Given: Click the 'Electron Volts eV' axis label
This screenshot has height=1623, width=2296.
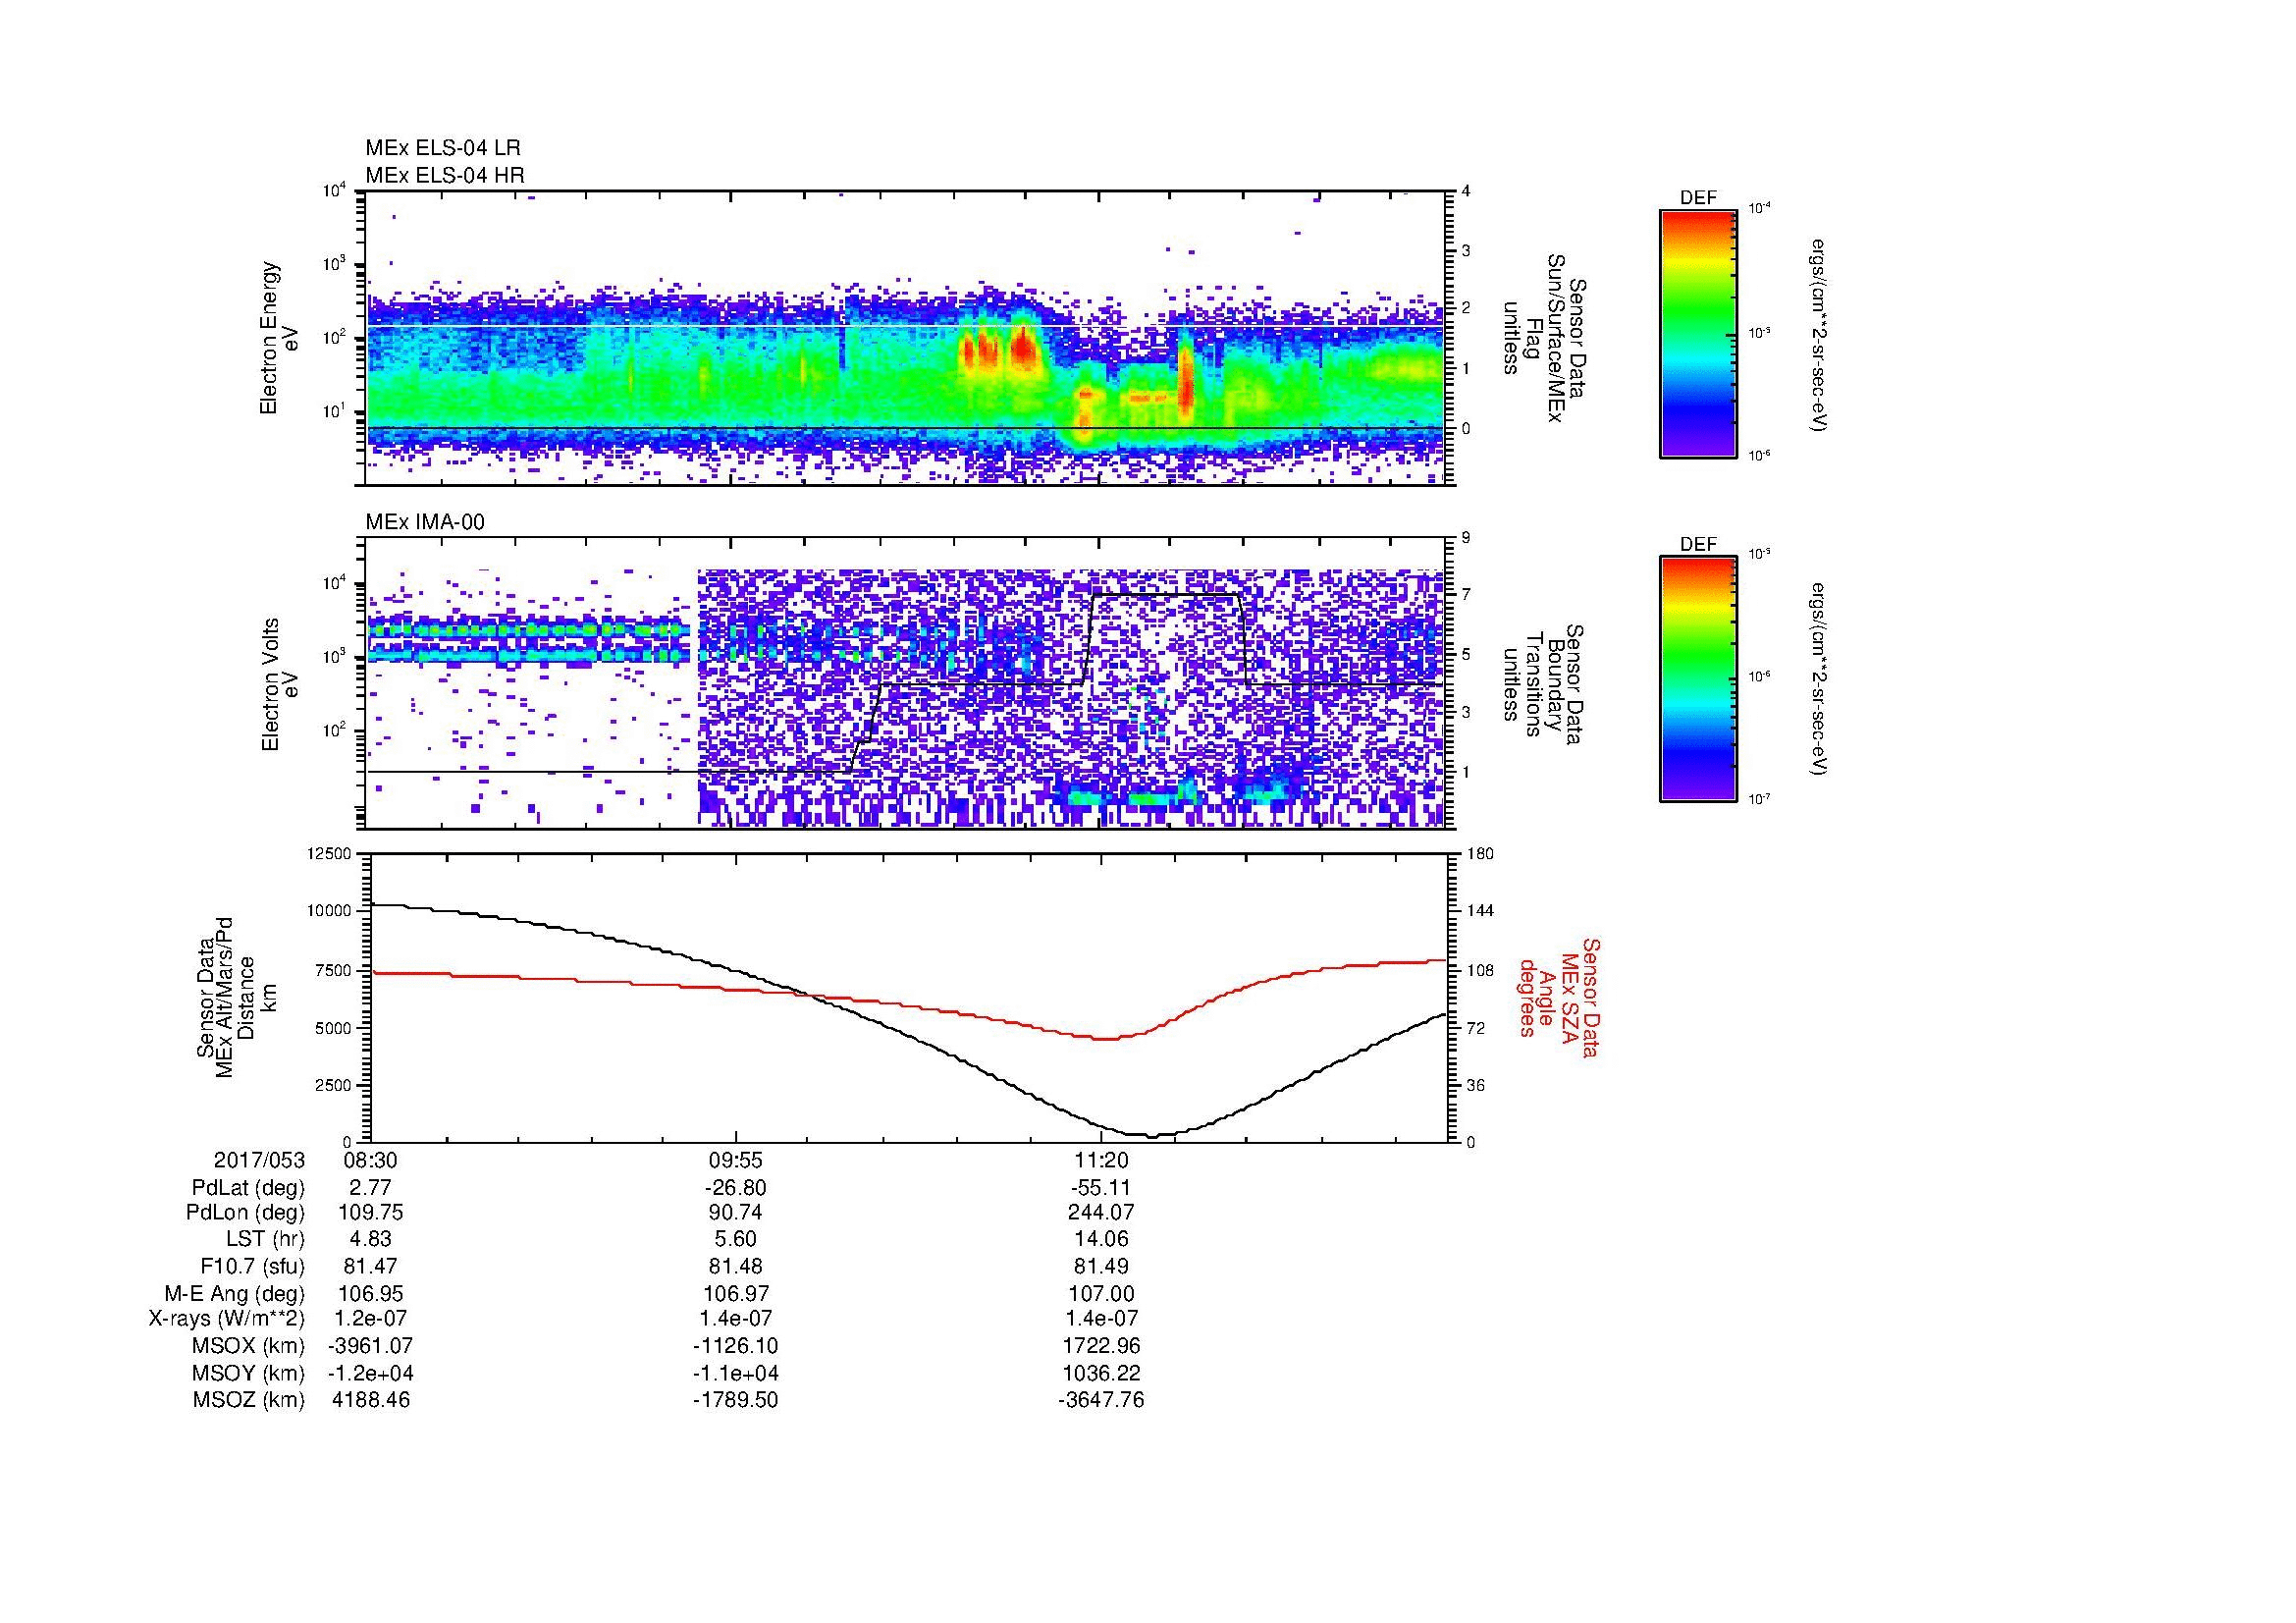Looking at the screenshot, I should tap(280, 685).
